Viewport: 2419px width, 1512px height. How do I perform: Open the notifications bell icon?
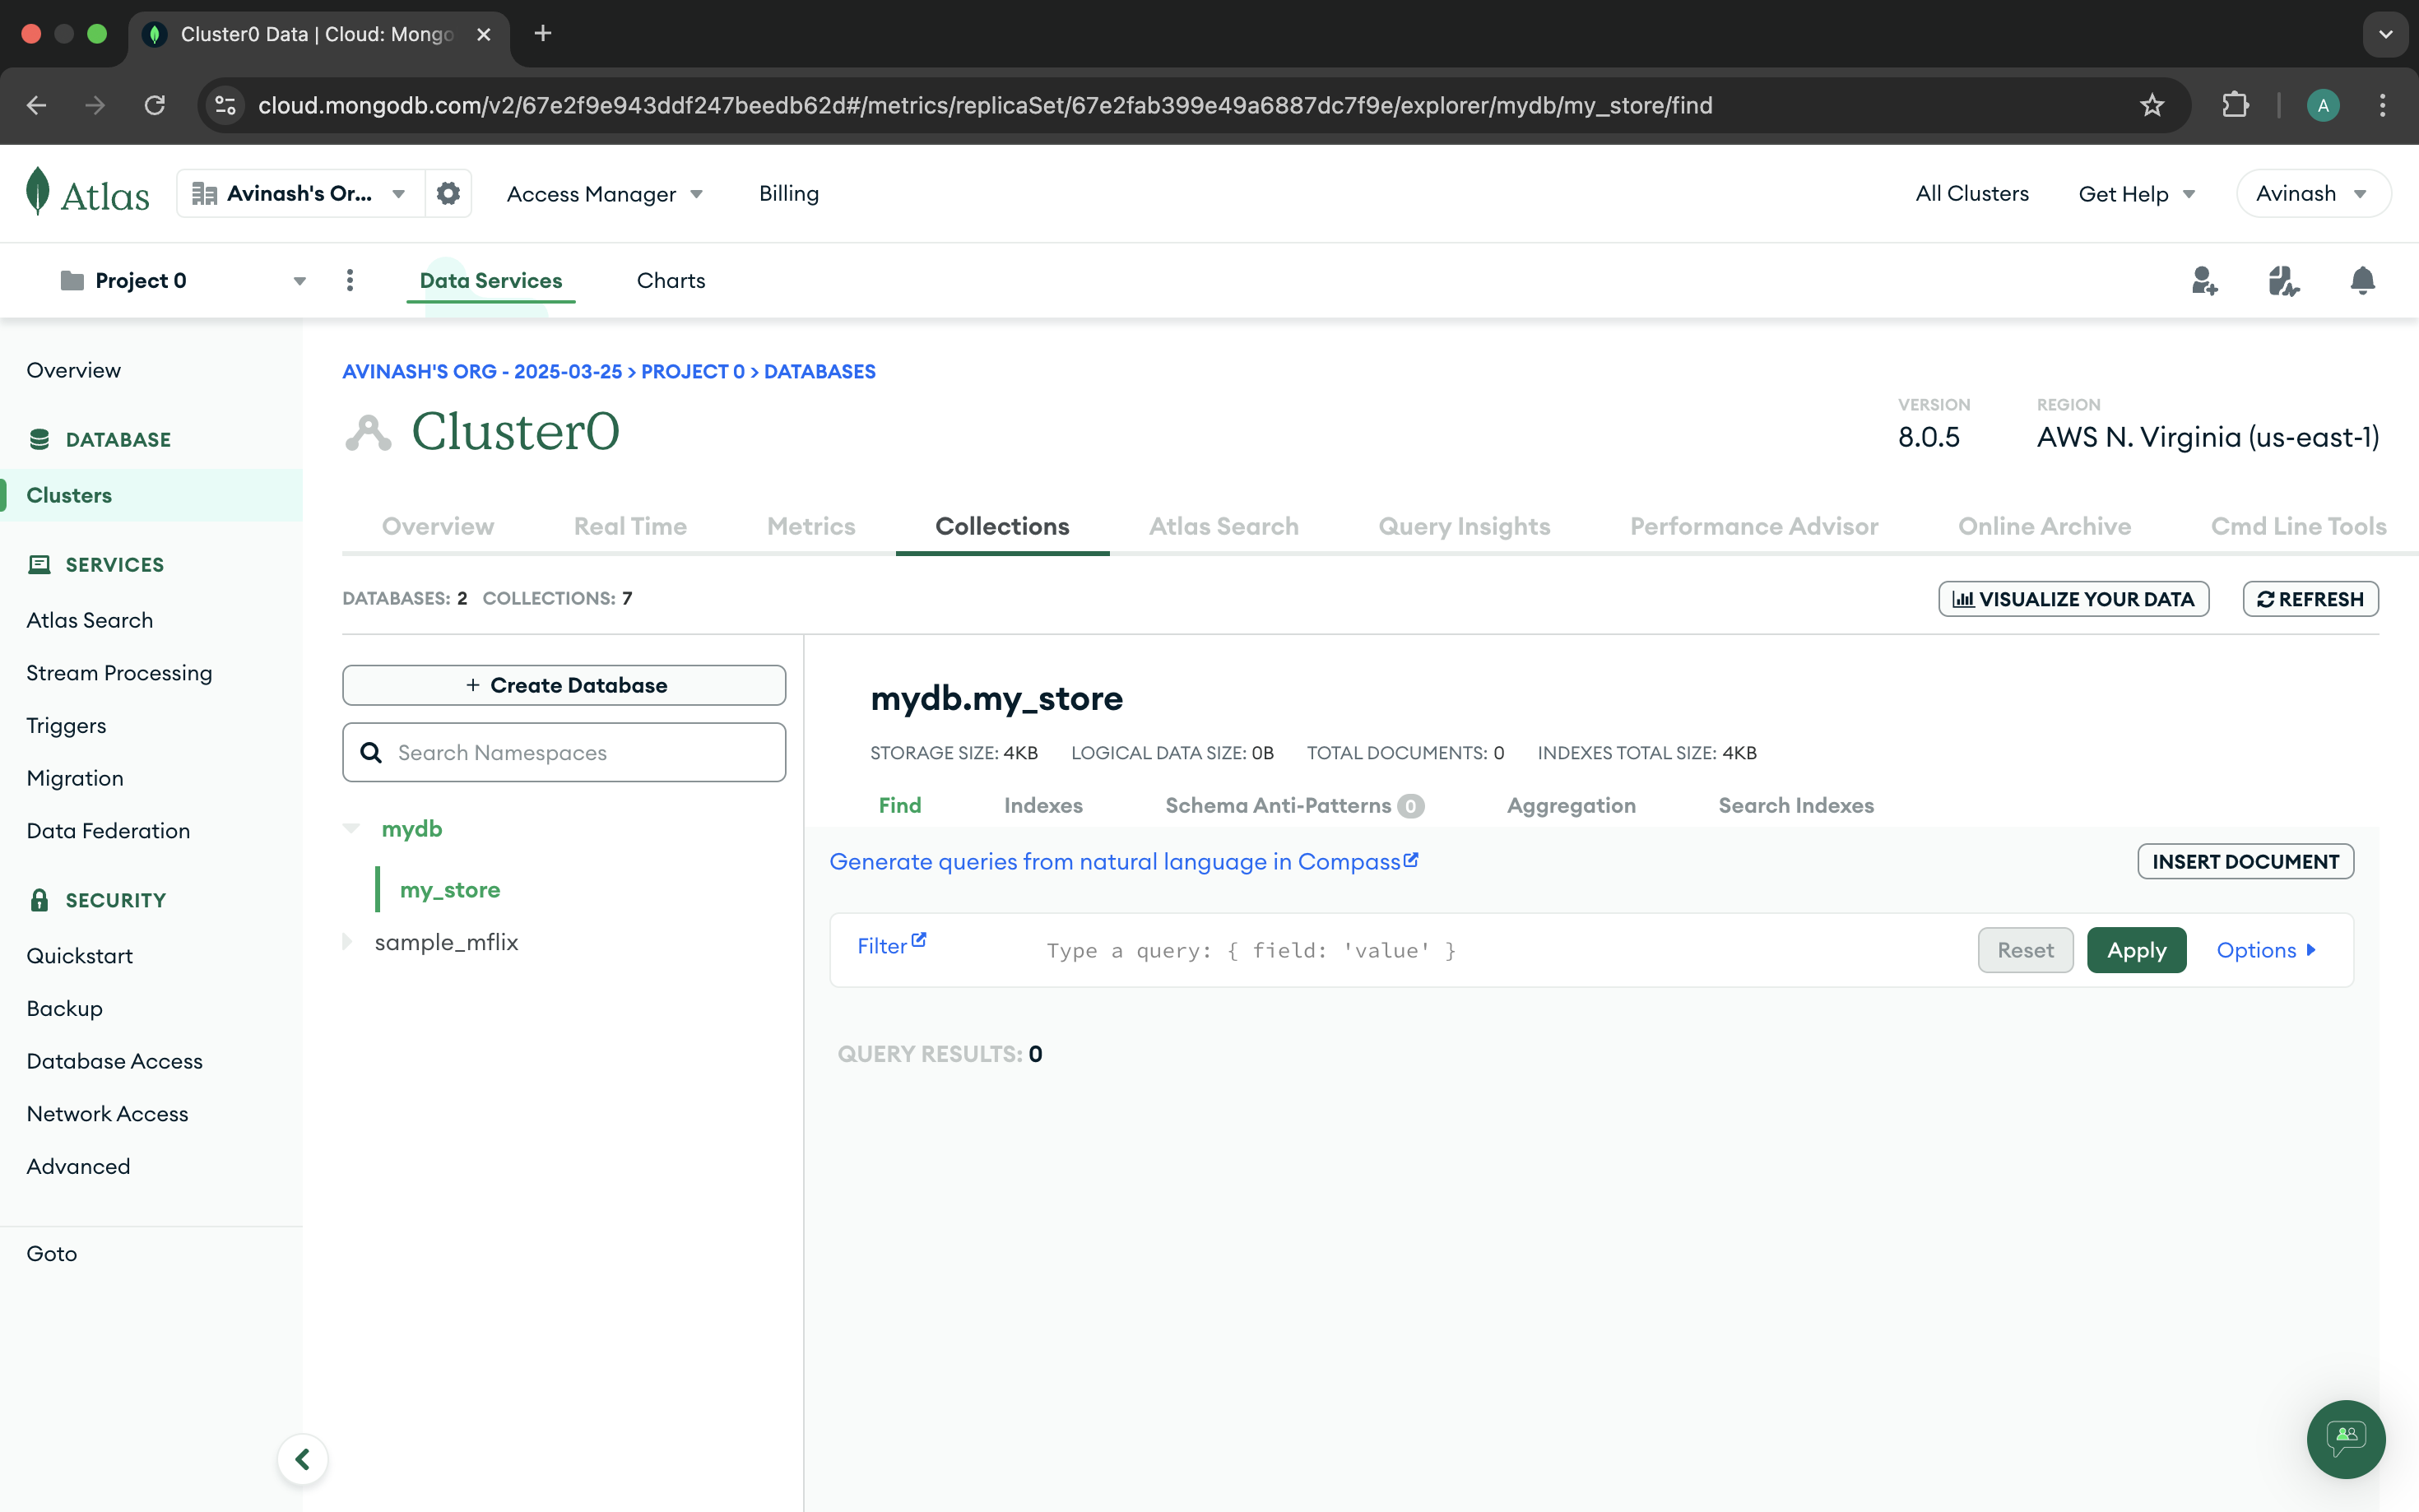click(x=2362, y=281)
